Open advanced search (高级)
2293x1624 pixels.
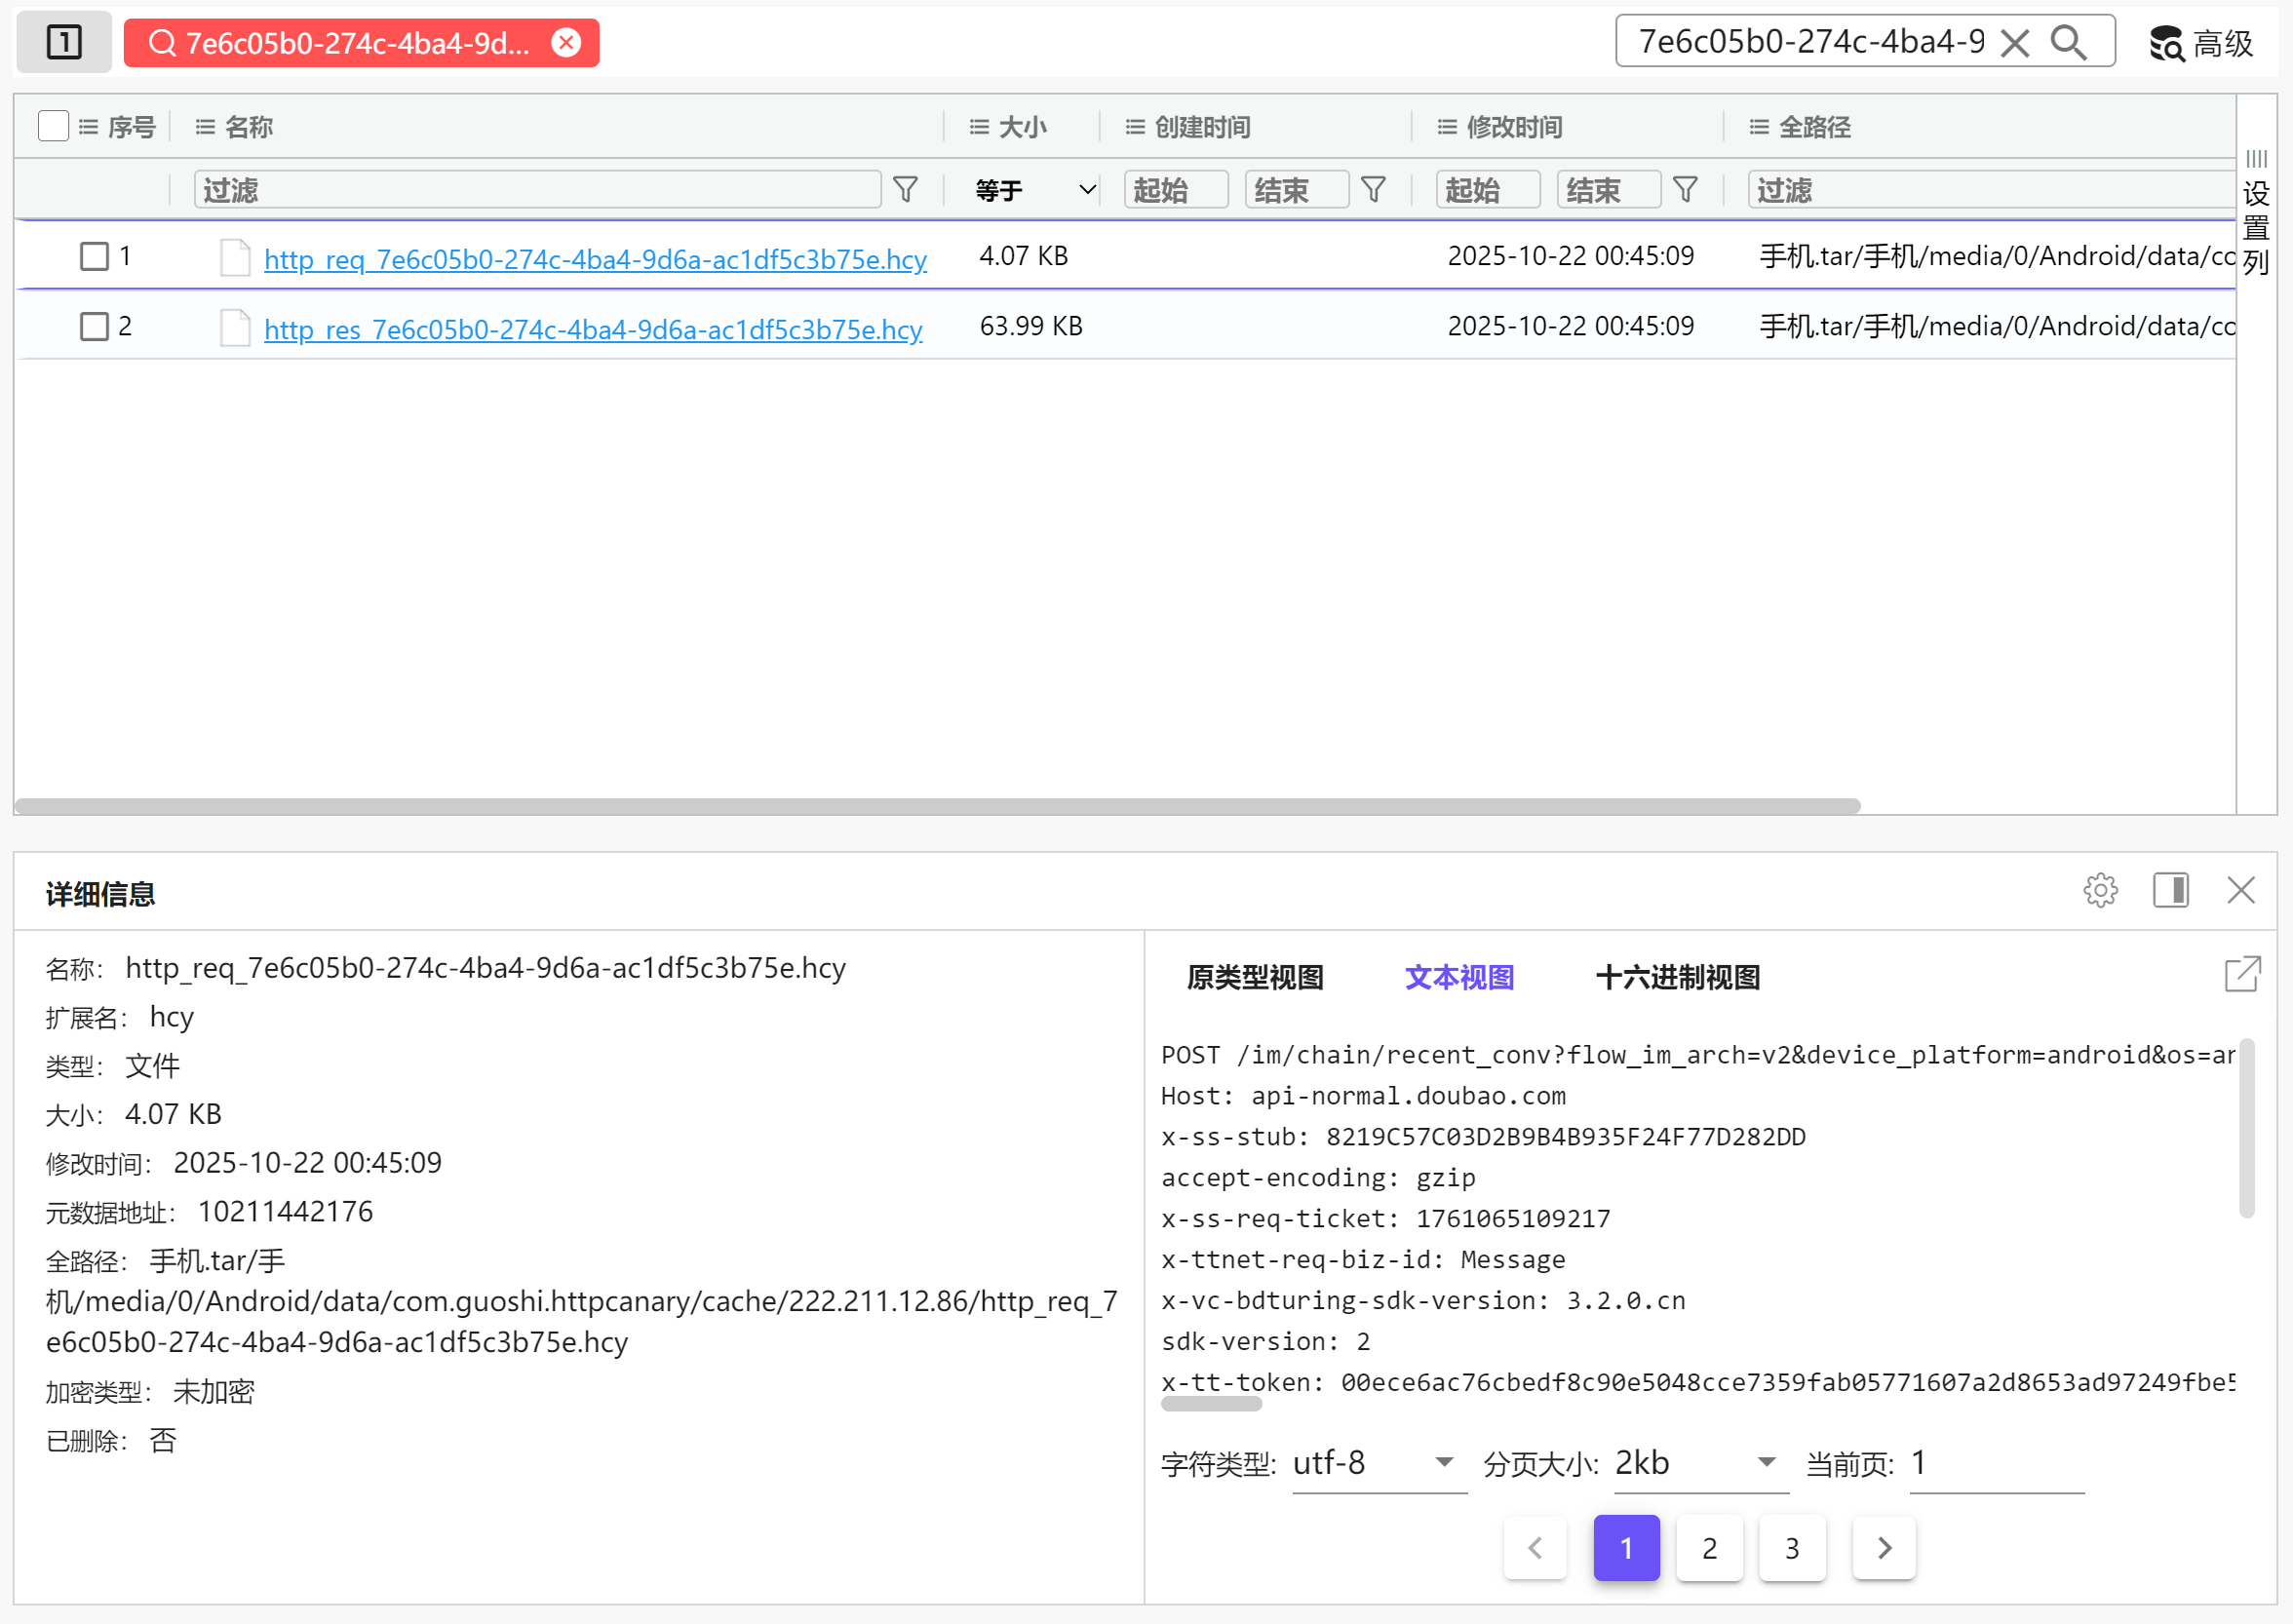pyautogui.click(x=2201, y=43)
